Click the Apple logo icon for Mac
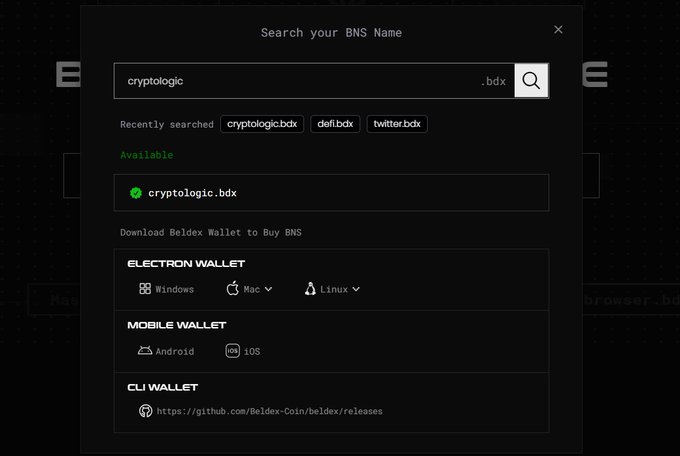 233,289
